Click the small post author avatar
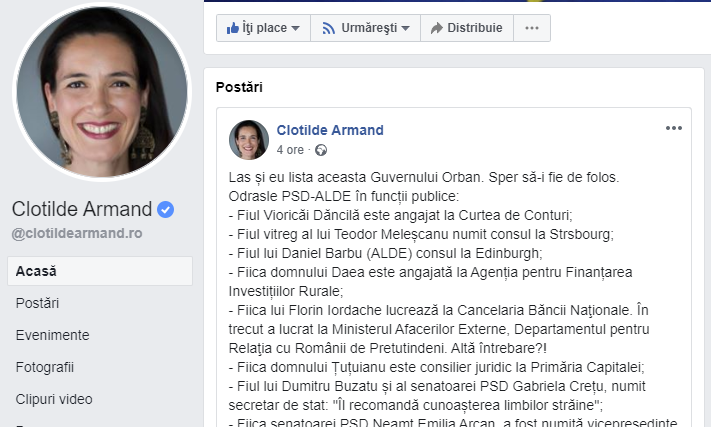 pos(249,140)
